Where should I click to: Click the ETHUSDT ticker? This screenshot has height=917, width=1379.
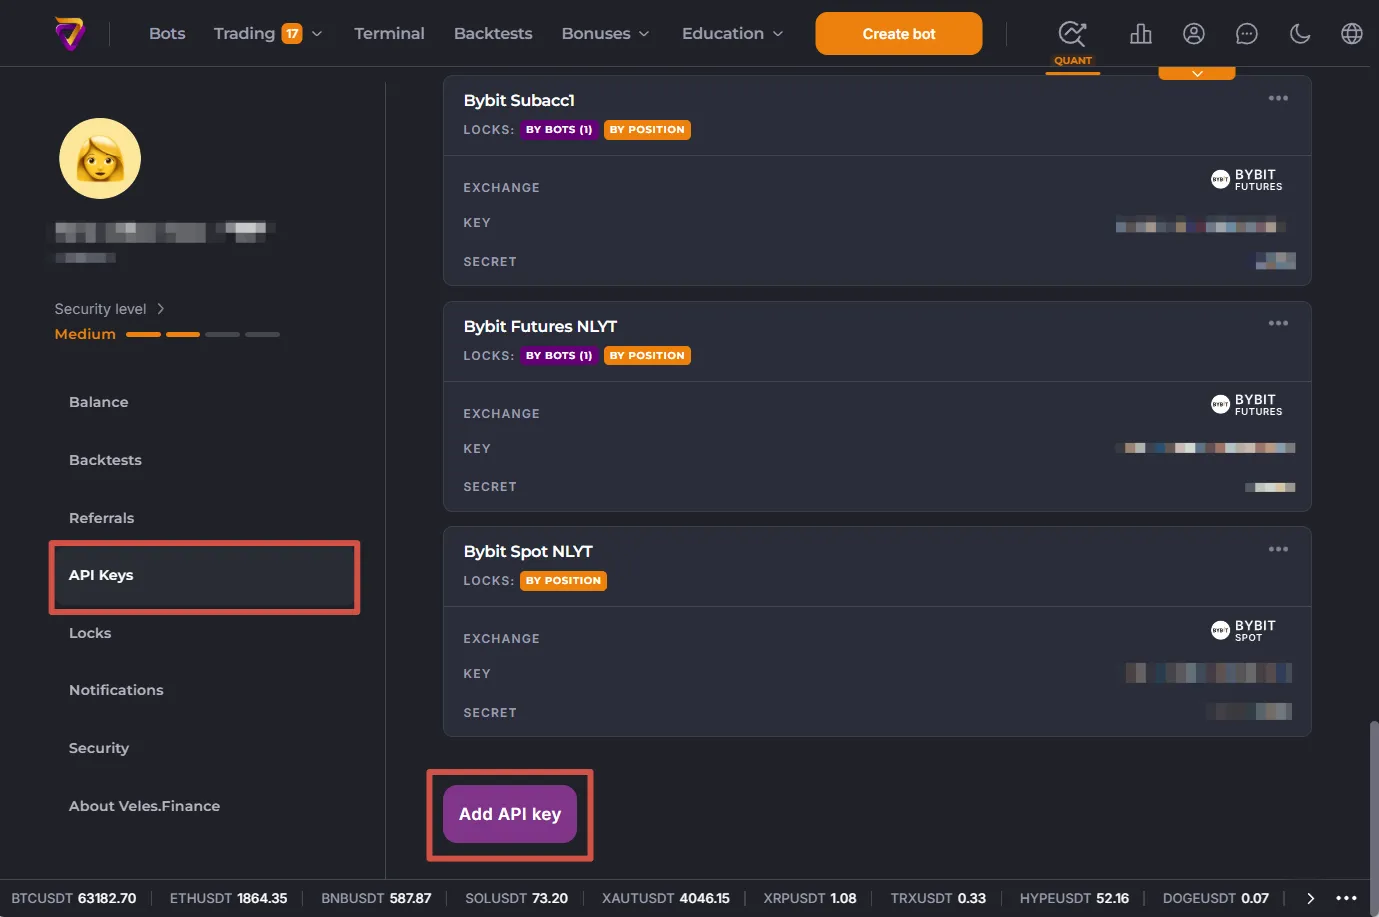[228, 898]
